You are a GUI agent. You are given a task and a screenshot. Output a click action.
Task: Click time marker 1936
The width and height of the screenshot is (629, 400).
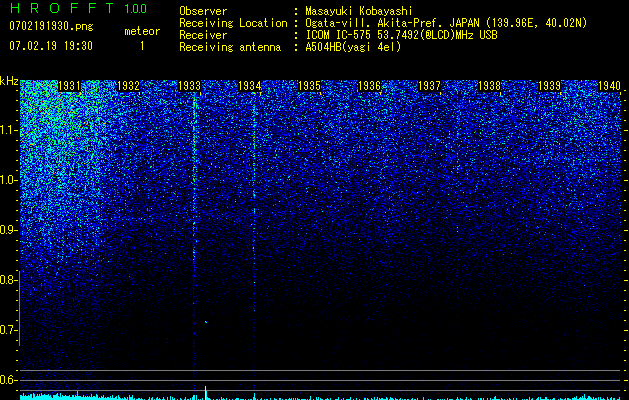coord(369,86)
